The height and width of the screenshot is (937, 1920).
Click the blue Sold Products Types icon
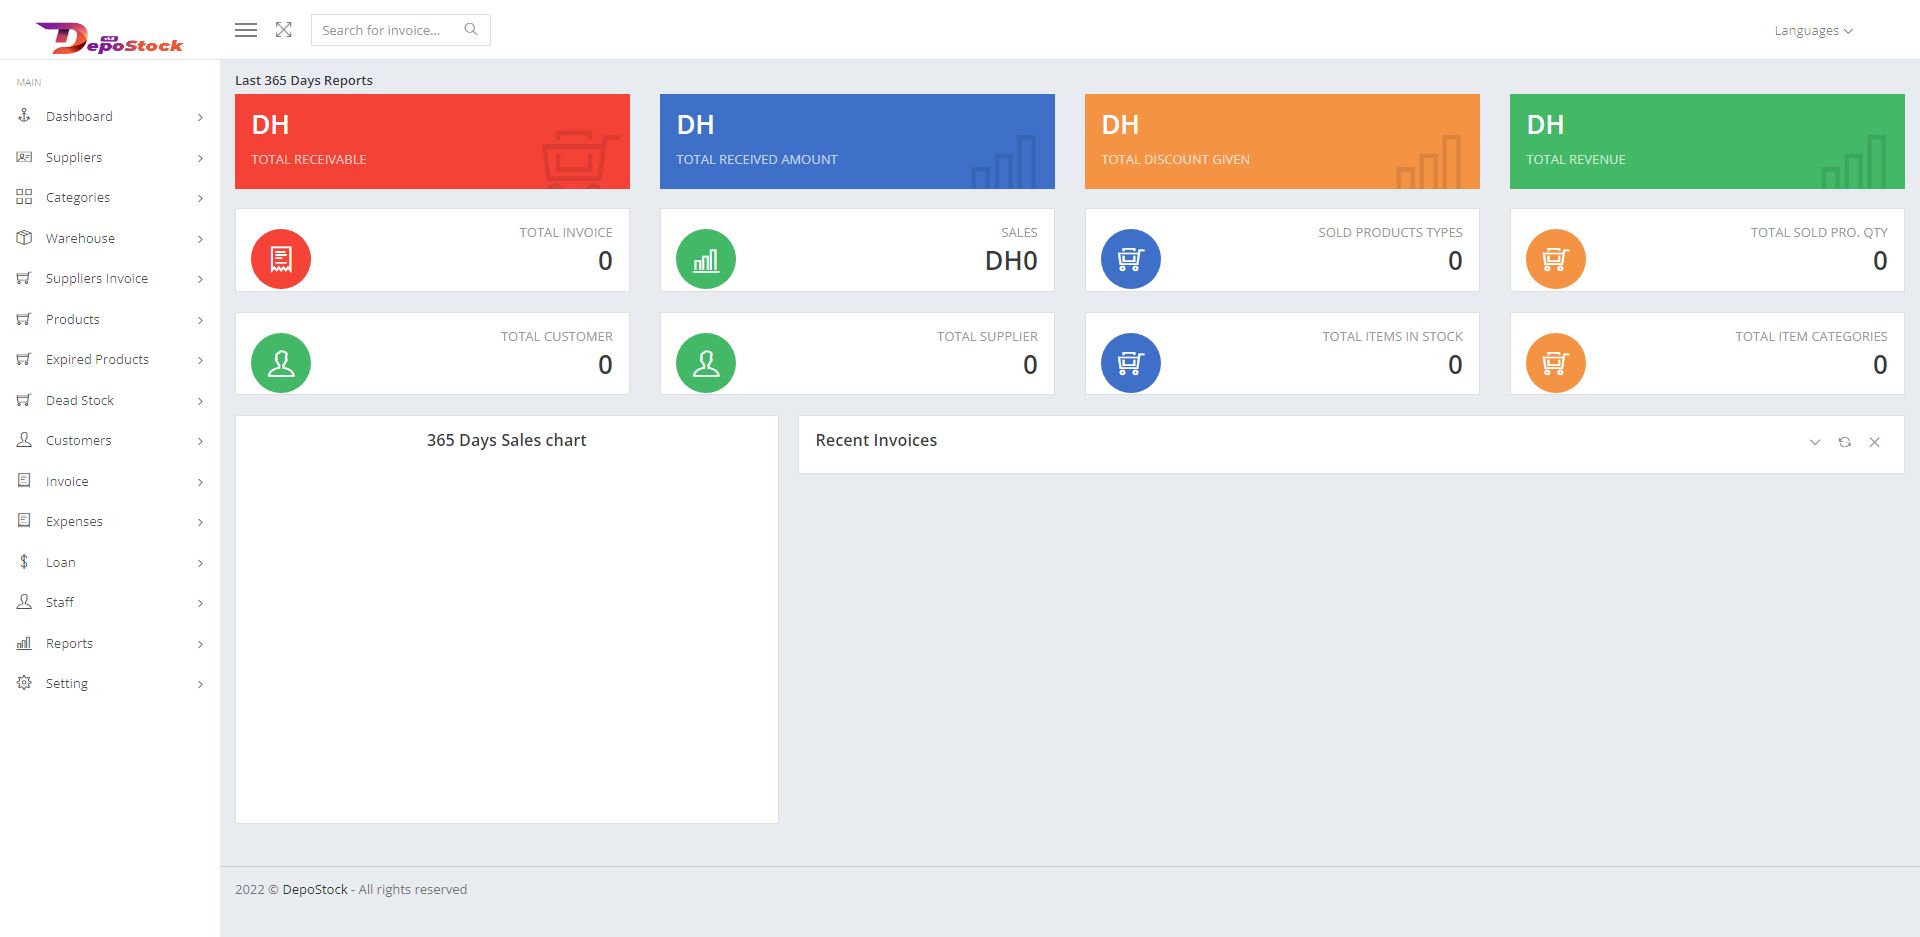click(x=1131, y=259)
